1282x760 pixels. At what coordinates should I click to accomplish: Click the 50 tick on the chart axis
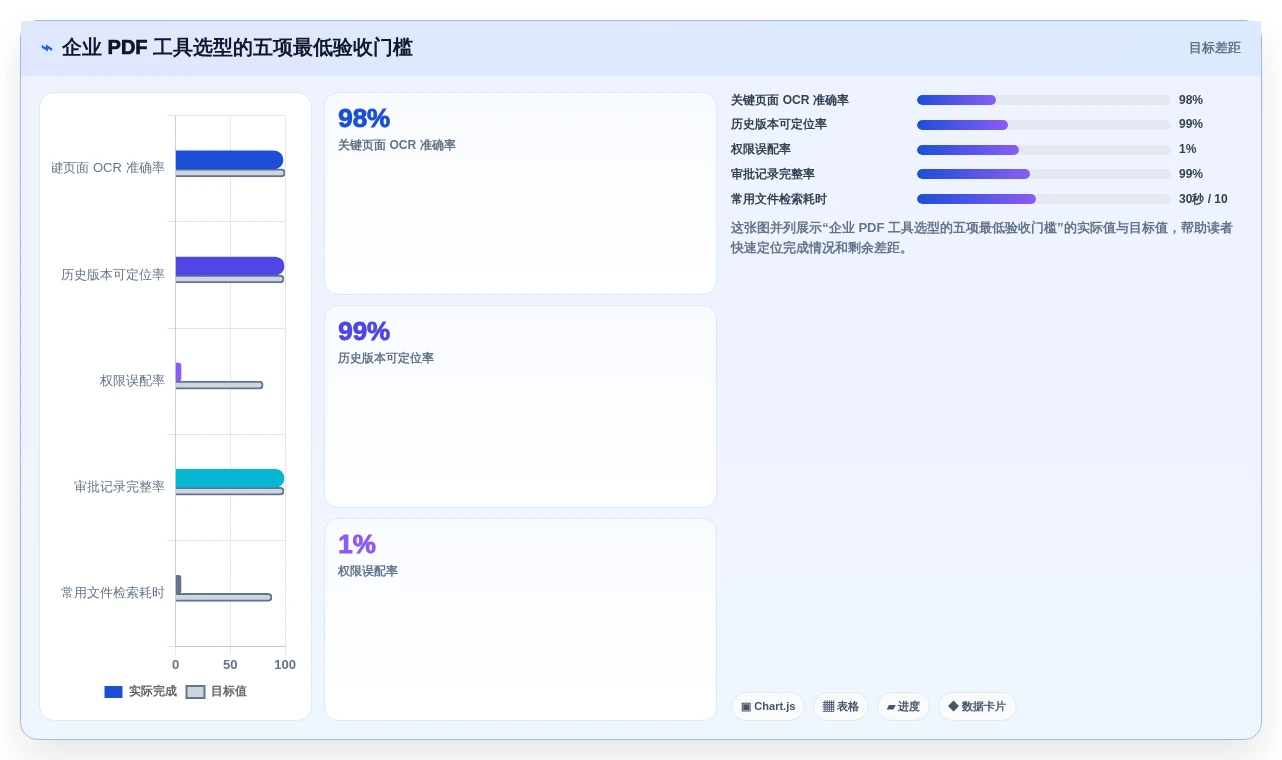[230, 665]
